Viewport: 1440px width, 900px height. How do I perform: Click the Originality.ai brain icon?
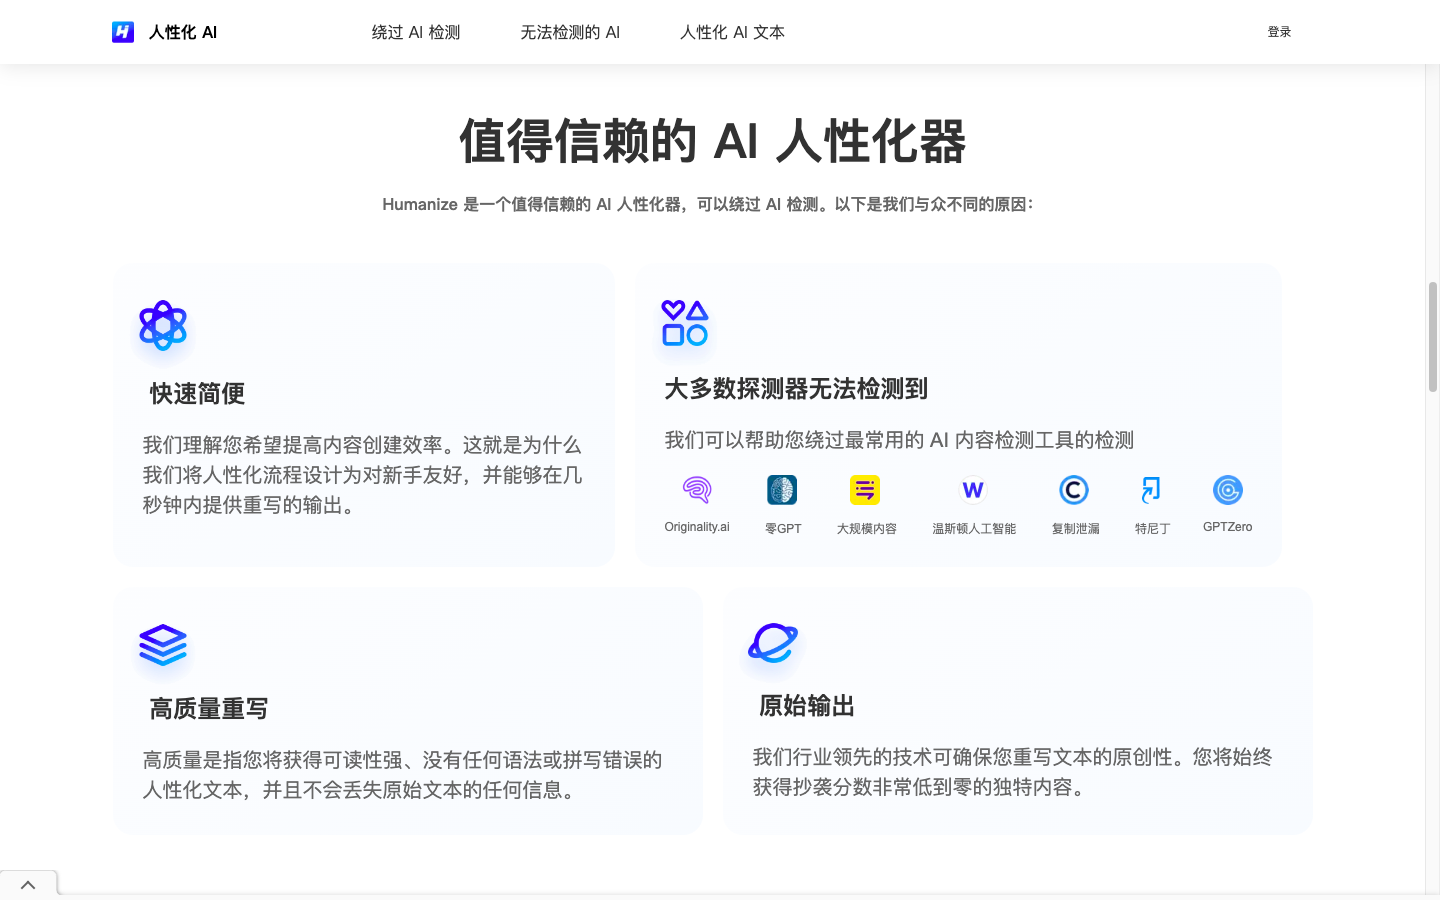[697, 490]
